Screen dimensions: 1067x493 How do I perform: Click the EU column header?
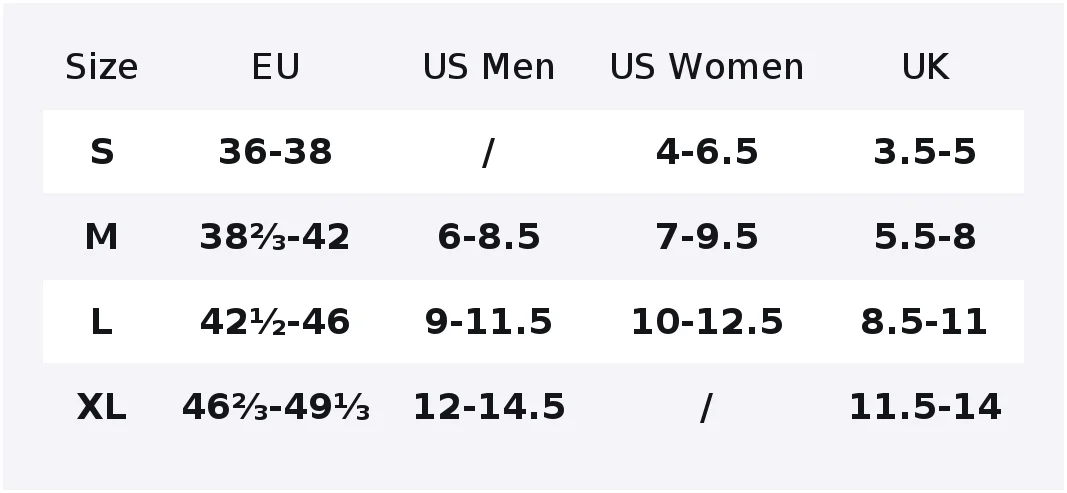276,67
